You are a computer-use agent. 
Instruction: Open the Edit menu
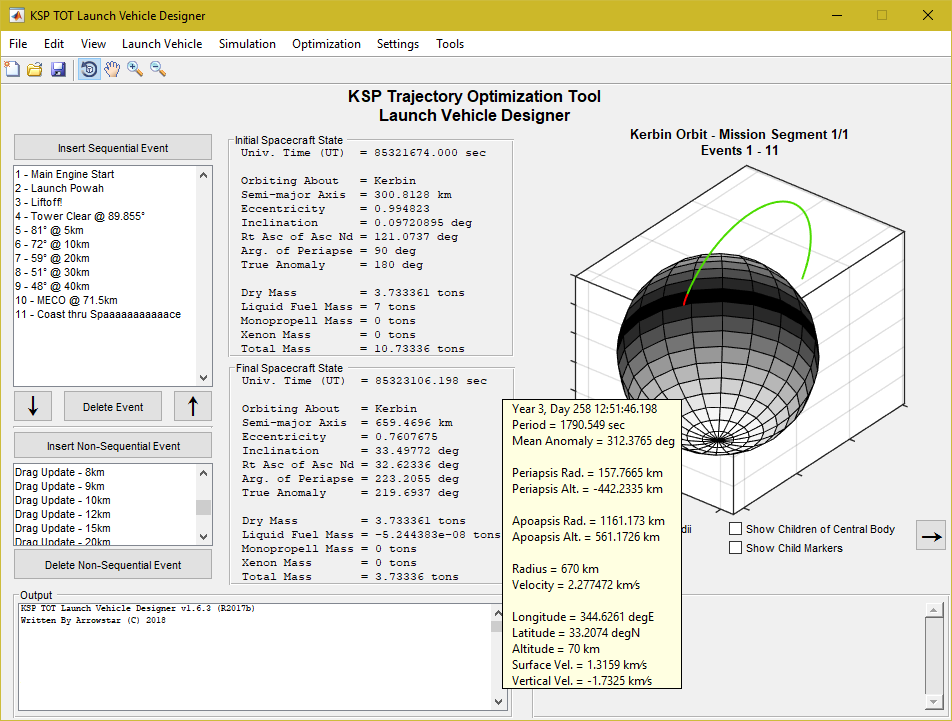(x=53, y=44)
